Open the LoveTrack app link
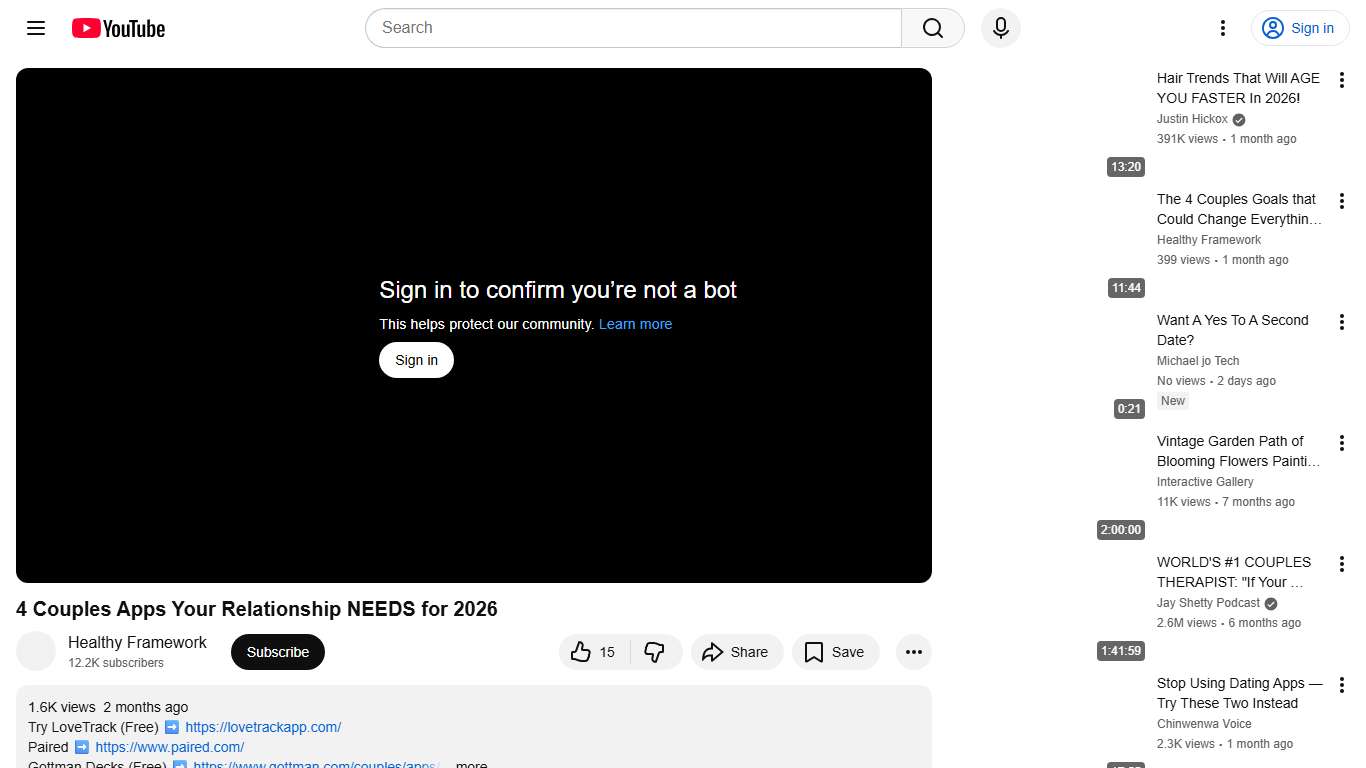Viewport: 1366px width, 768px height. [x=262, y=727]
